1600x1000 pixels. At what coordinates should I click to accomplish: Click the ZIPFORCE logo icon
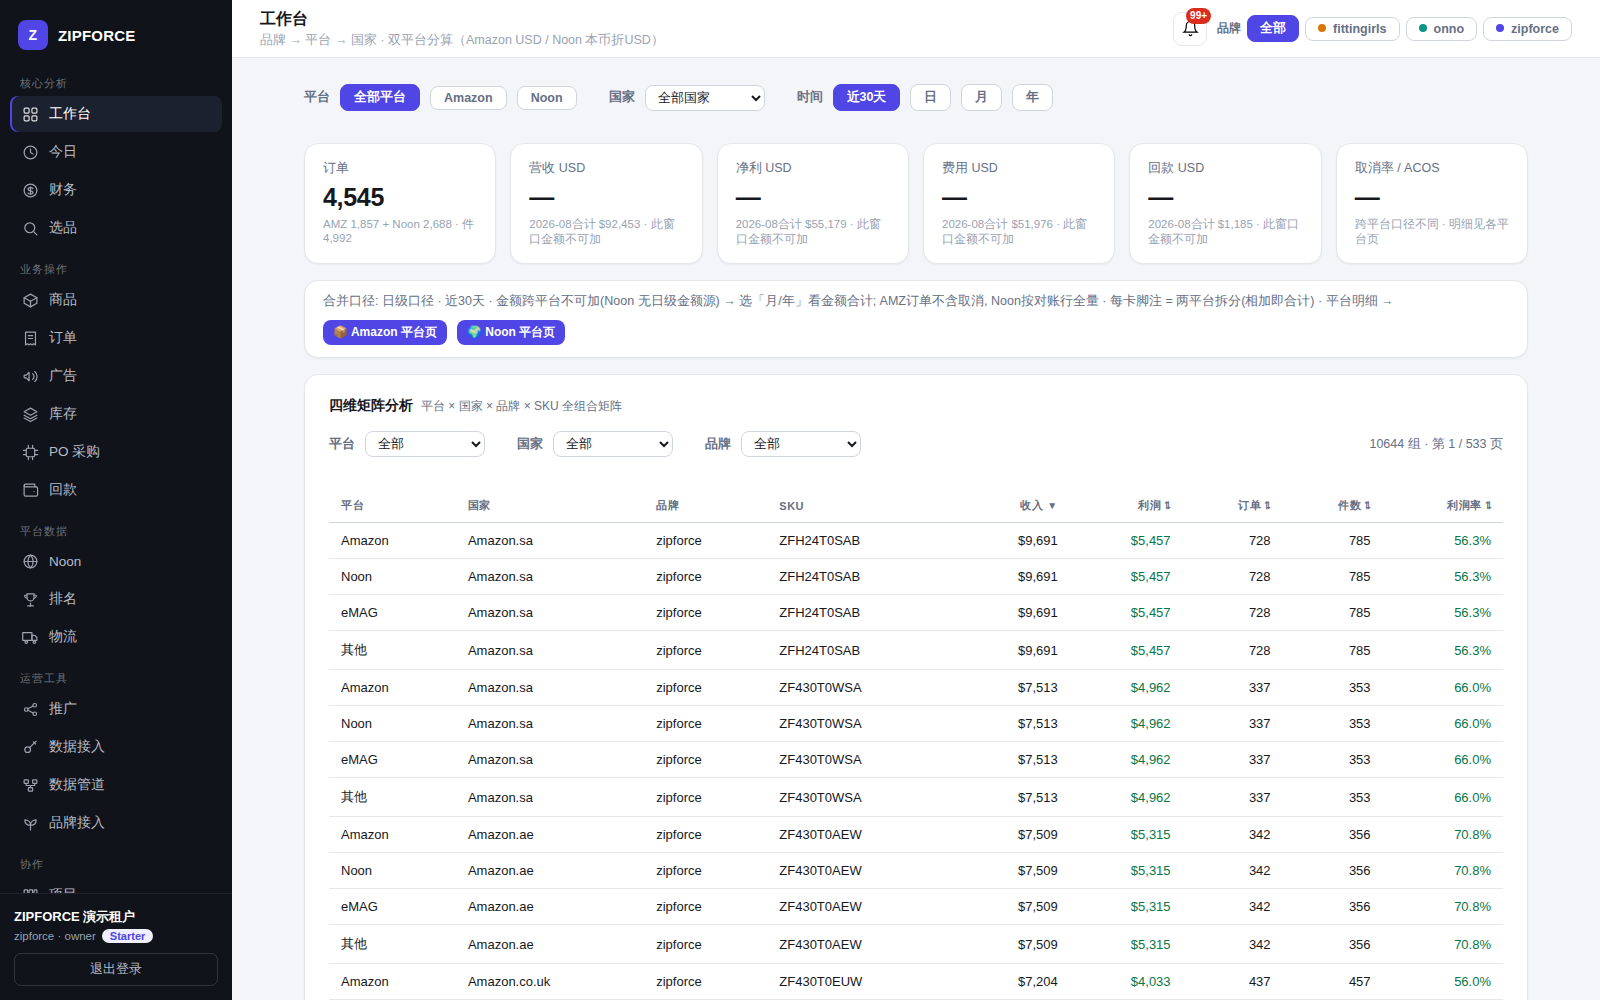(x=33, y=35)
